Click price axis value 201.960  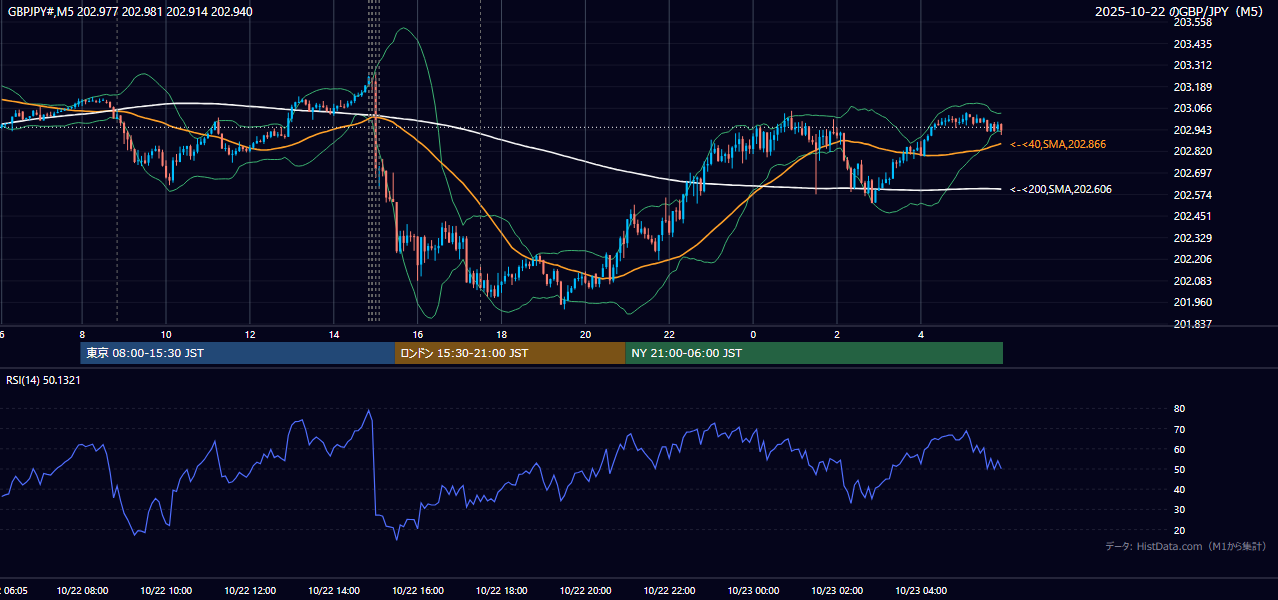1192,302
